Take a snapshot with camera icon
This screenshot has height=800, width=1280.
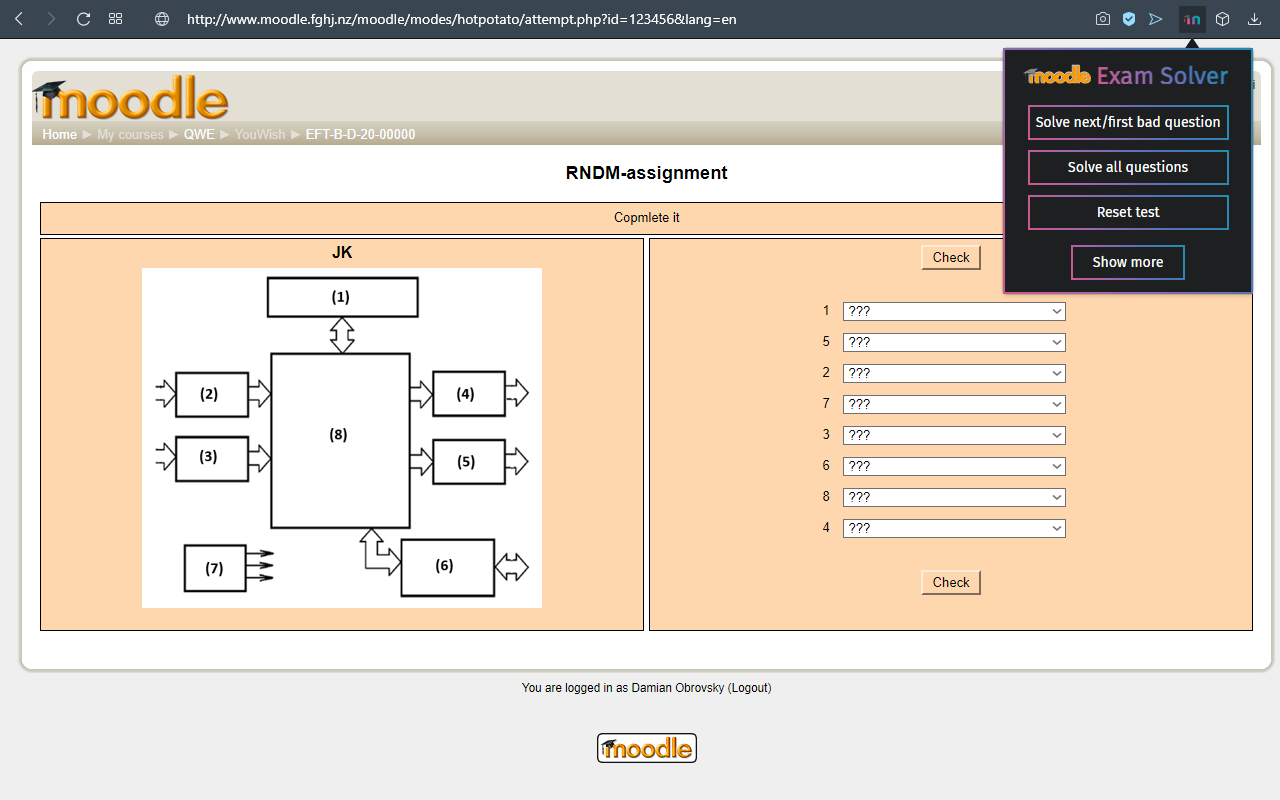click(1103, 19)
